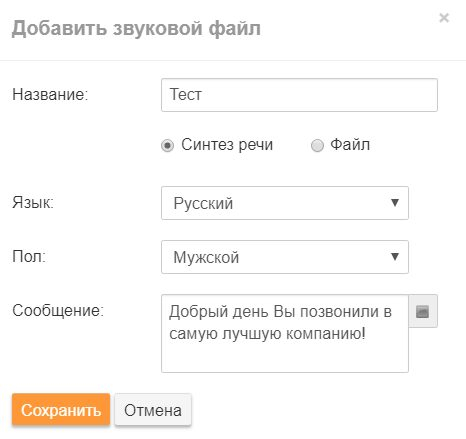Click the Пол: field label

[29, 256]
